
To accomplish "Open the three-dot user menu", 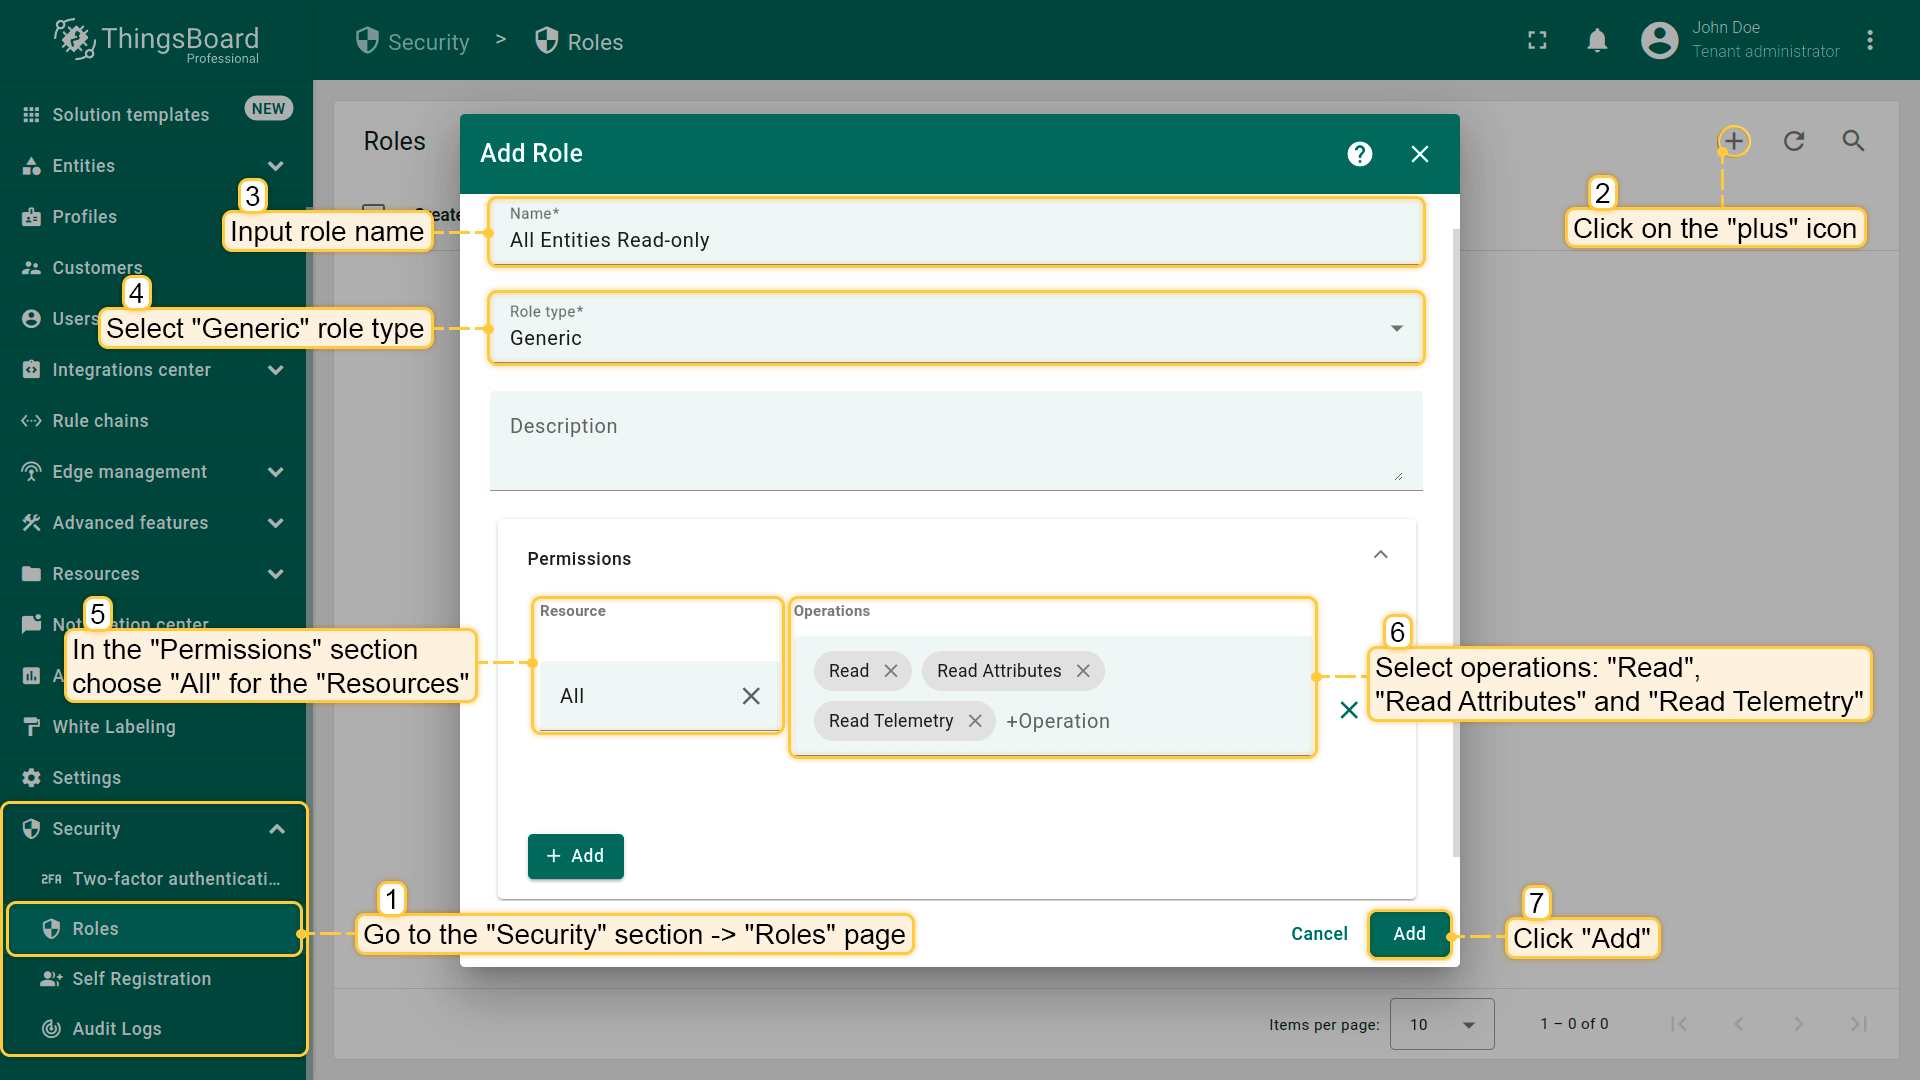I will click(x=1869, y=40).
